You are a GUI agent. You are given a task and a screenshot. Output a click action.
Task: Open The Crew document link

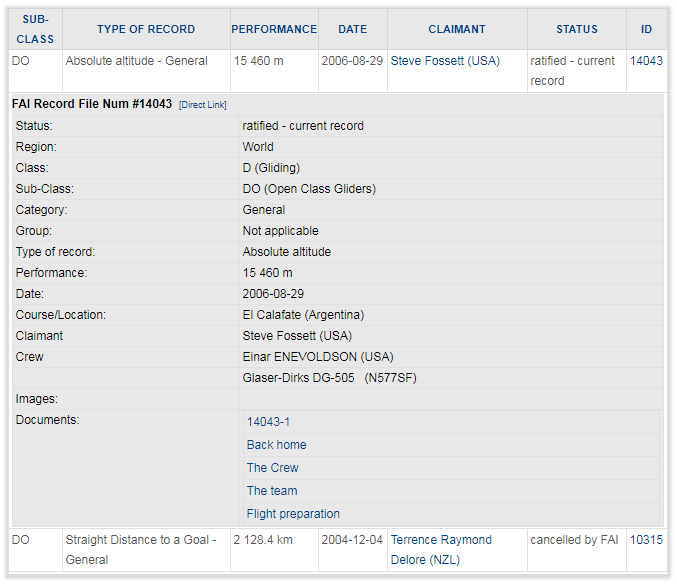coord(272,467)
